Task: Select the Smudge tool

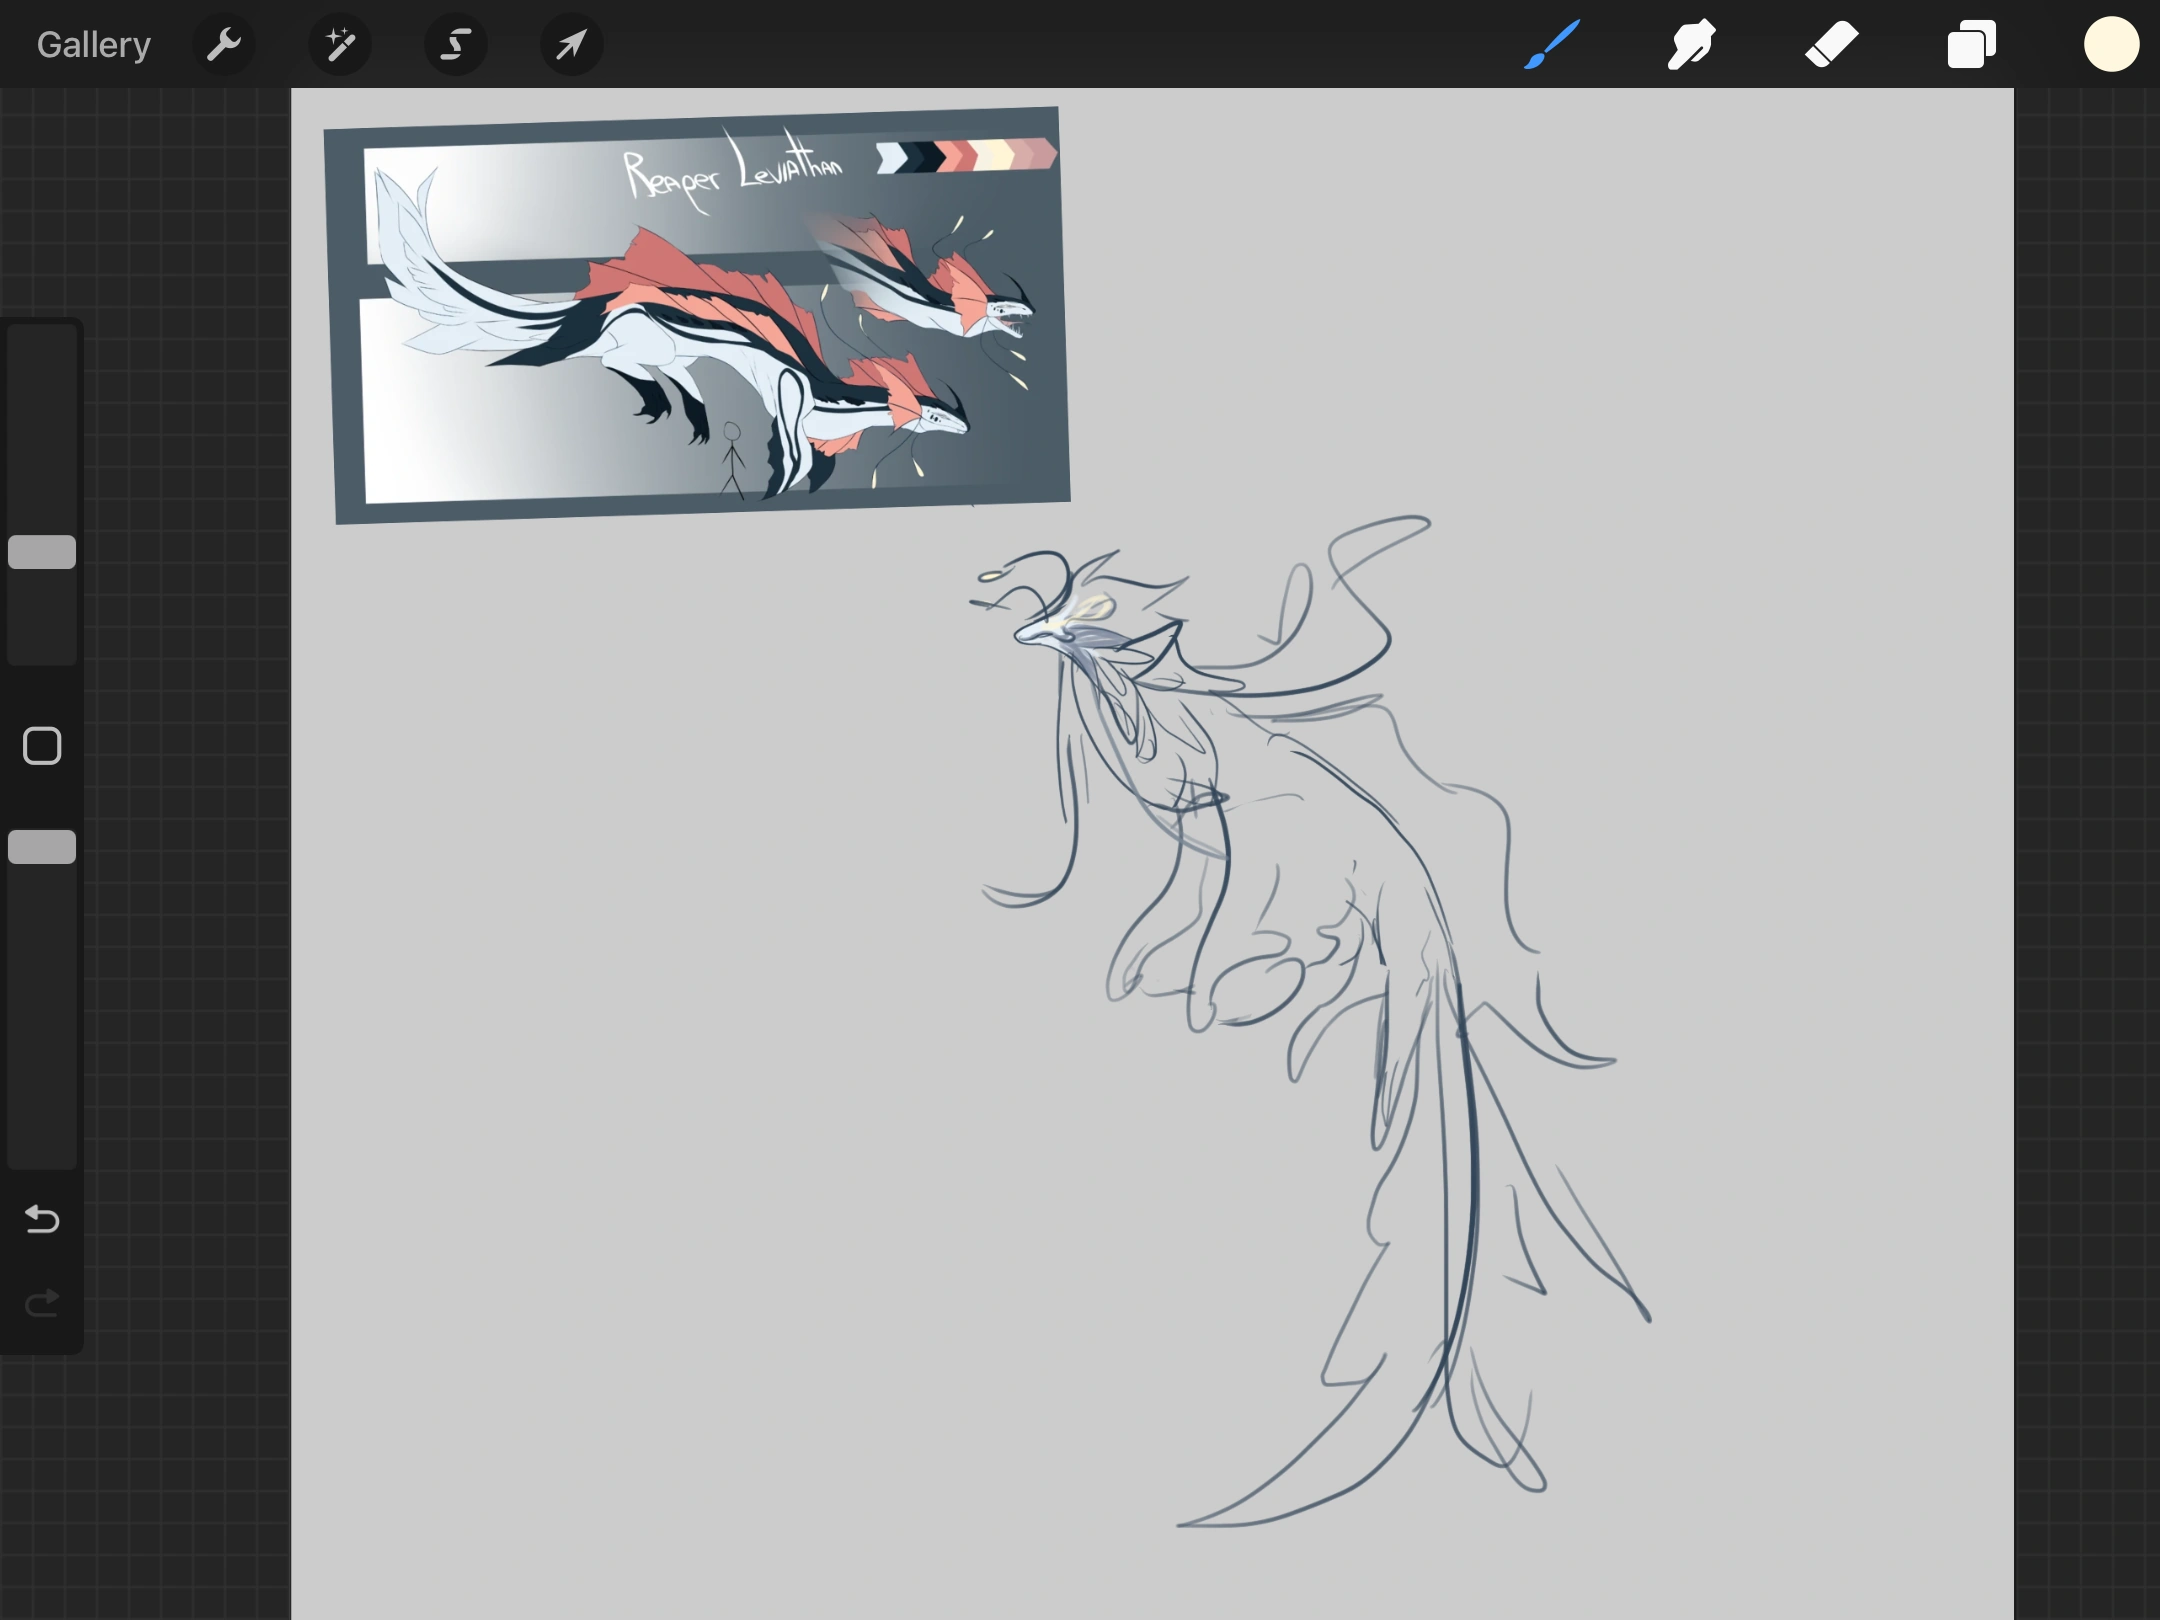Action: 1691,44
